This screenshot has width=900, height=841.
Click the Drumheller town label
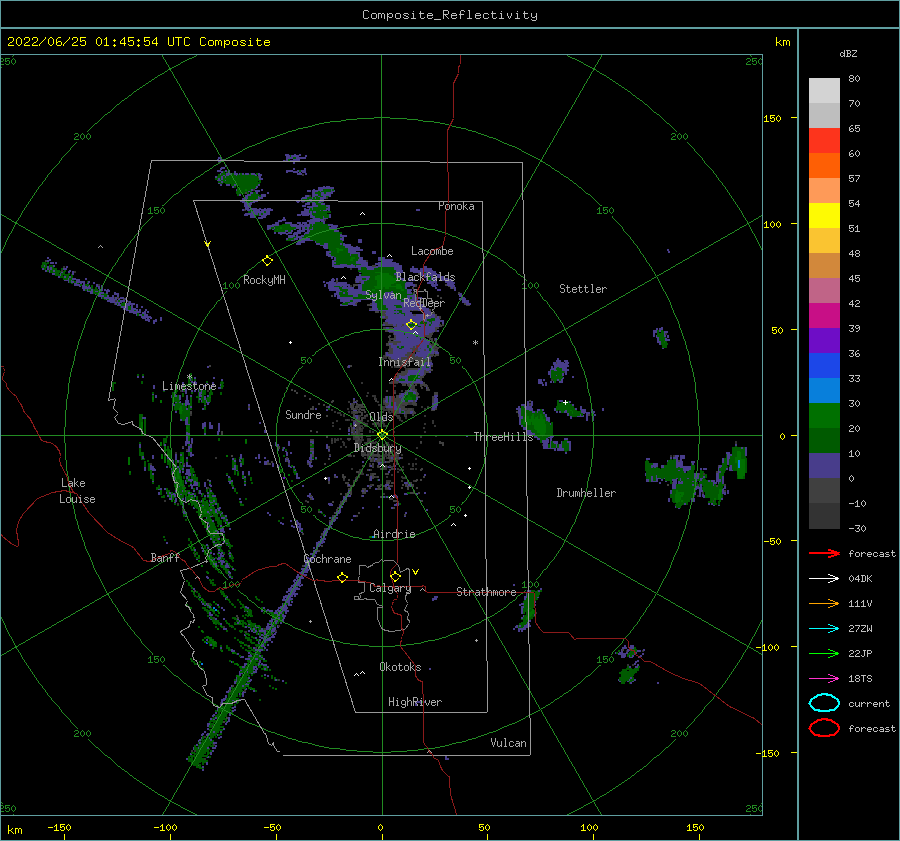coord(585,493)
